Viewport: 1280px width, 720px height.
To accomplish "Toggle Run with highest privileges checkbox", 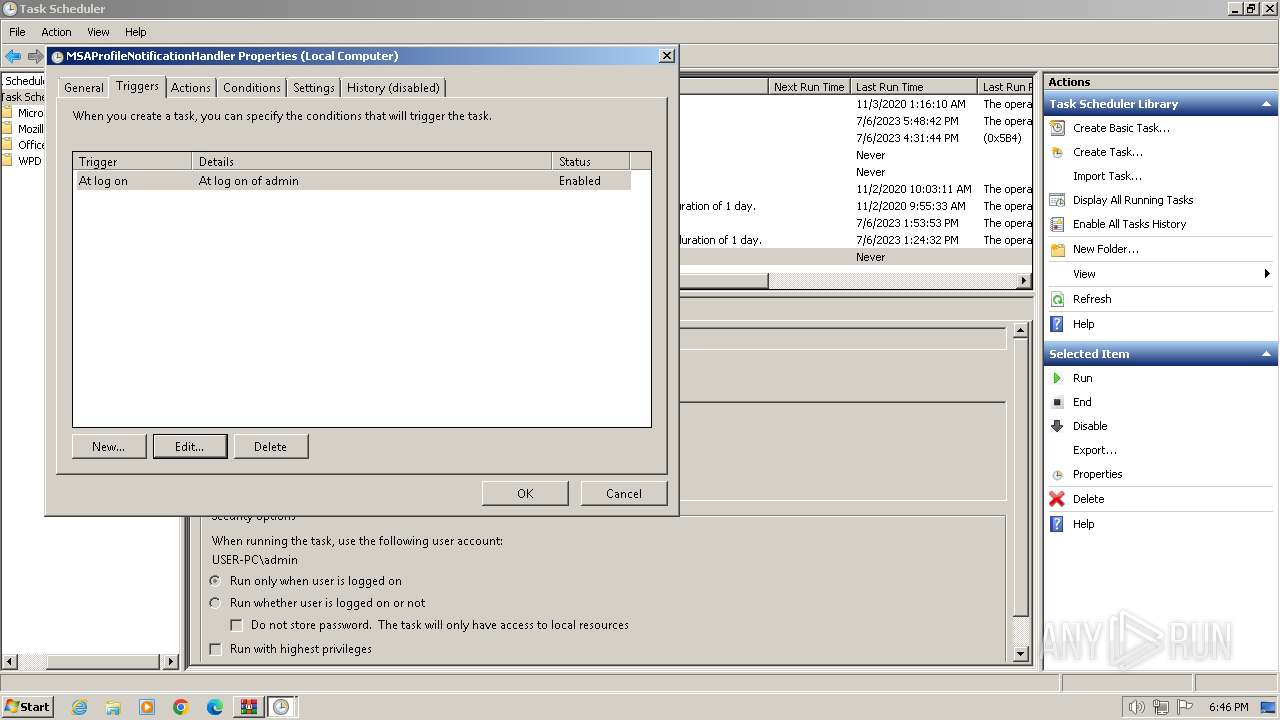I will [x=215, y=649].
